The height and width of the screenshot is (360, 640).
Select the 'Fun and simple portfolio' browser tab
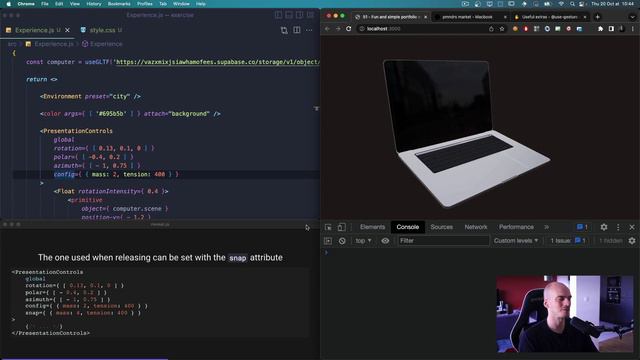(390, 17)
